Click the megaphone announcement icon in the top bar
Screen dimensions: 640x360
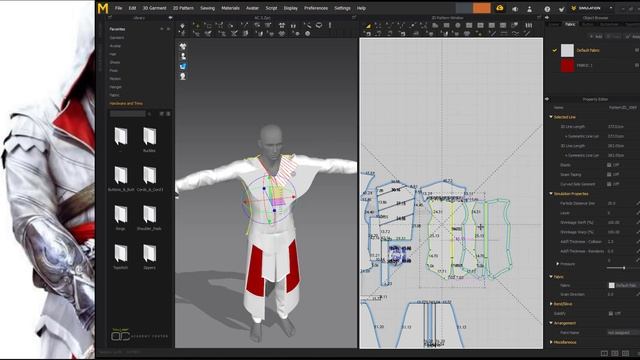515,9
